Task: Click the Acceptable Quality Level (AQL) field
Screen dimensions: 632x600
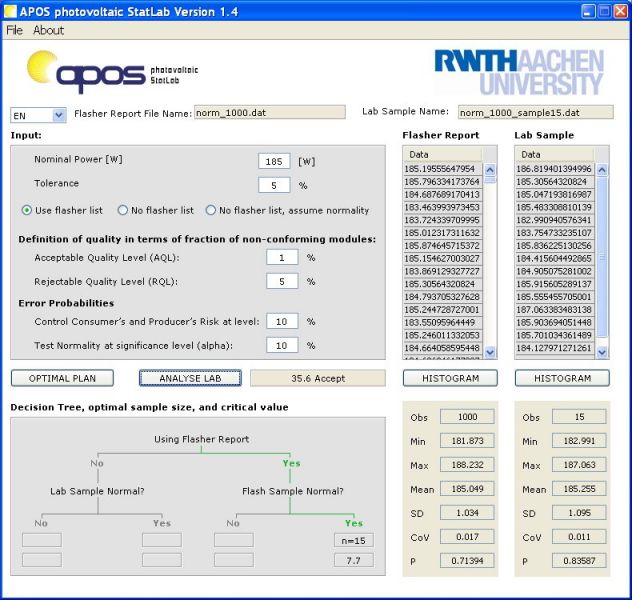Action: click(x=281, y=257)
